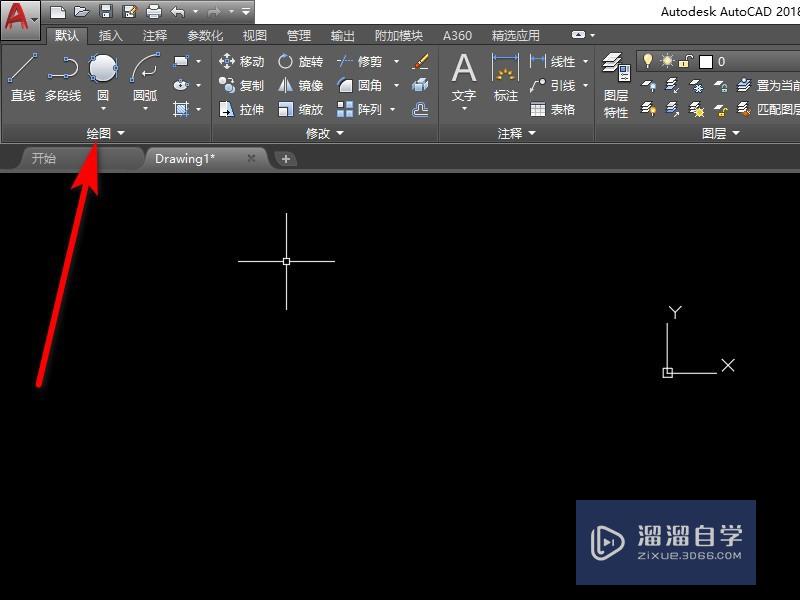
Task: Open the 开始 start tab
Action: tap(42, 157)
